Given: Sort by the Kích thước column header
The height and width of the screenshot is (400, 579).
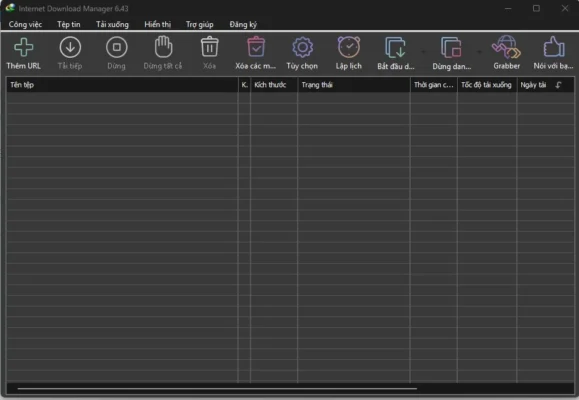Looking at the screenshot, I should pyautogui.click(x=274, y=85).
